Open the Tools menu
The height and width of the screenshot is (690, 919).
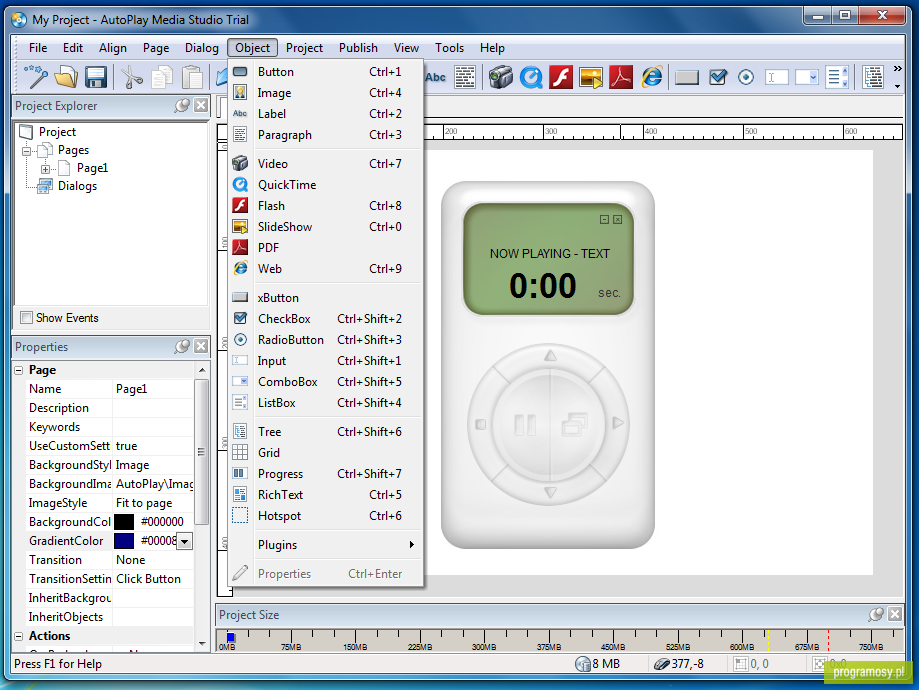pyautogui.click(x=450, y=48)
